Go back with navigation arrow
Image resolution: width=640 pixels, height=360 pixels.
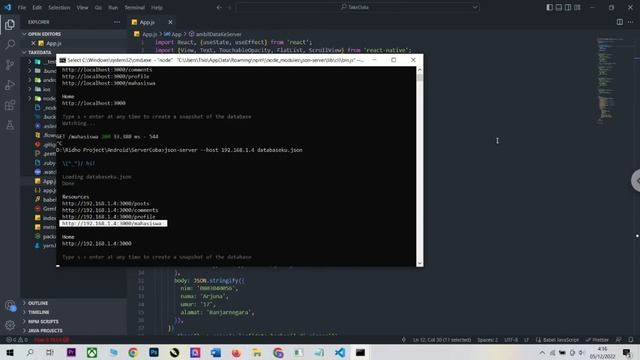(x=219, y=7)
